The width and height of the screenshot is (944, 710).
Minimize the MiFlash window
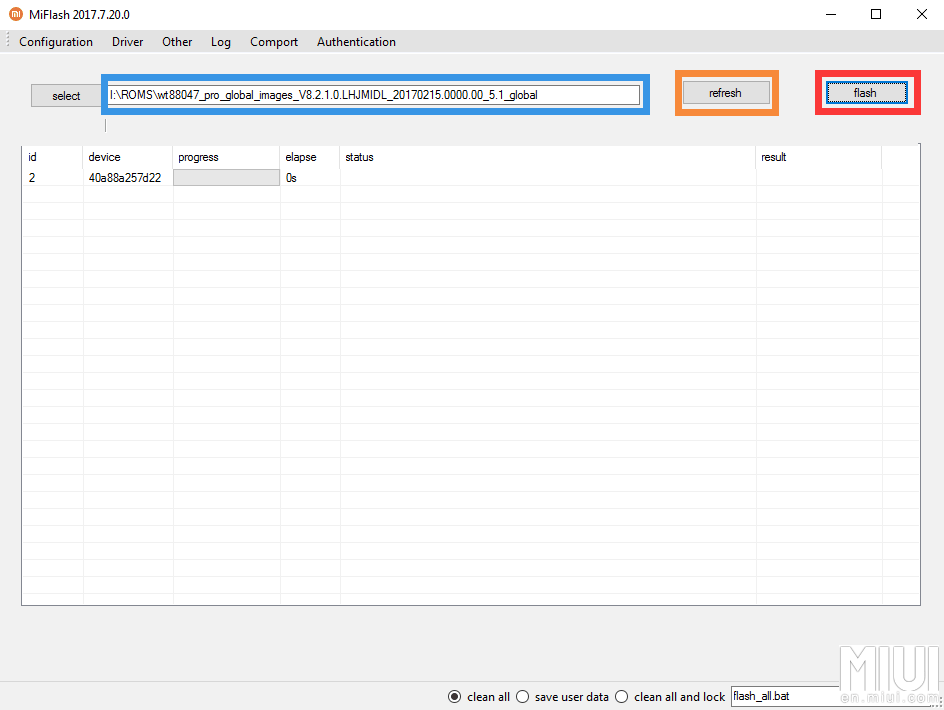pos(831,14)
